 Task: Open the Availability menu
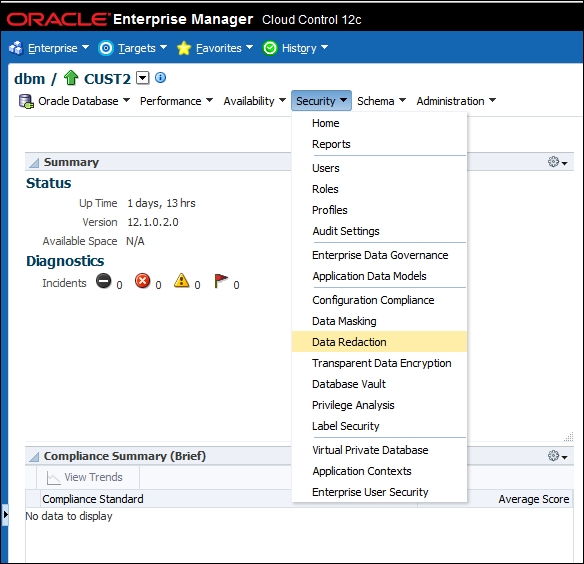[x=255, y=101]
